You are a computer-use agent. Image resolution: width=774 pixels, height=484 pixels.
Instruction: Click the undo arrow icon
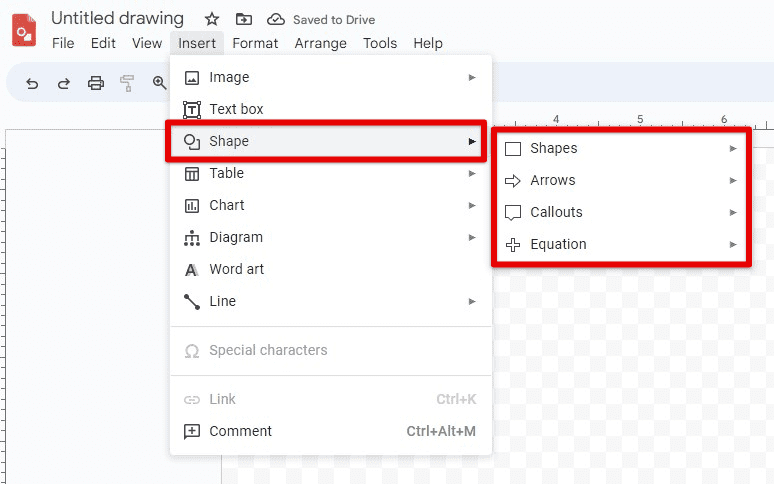32,83
